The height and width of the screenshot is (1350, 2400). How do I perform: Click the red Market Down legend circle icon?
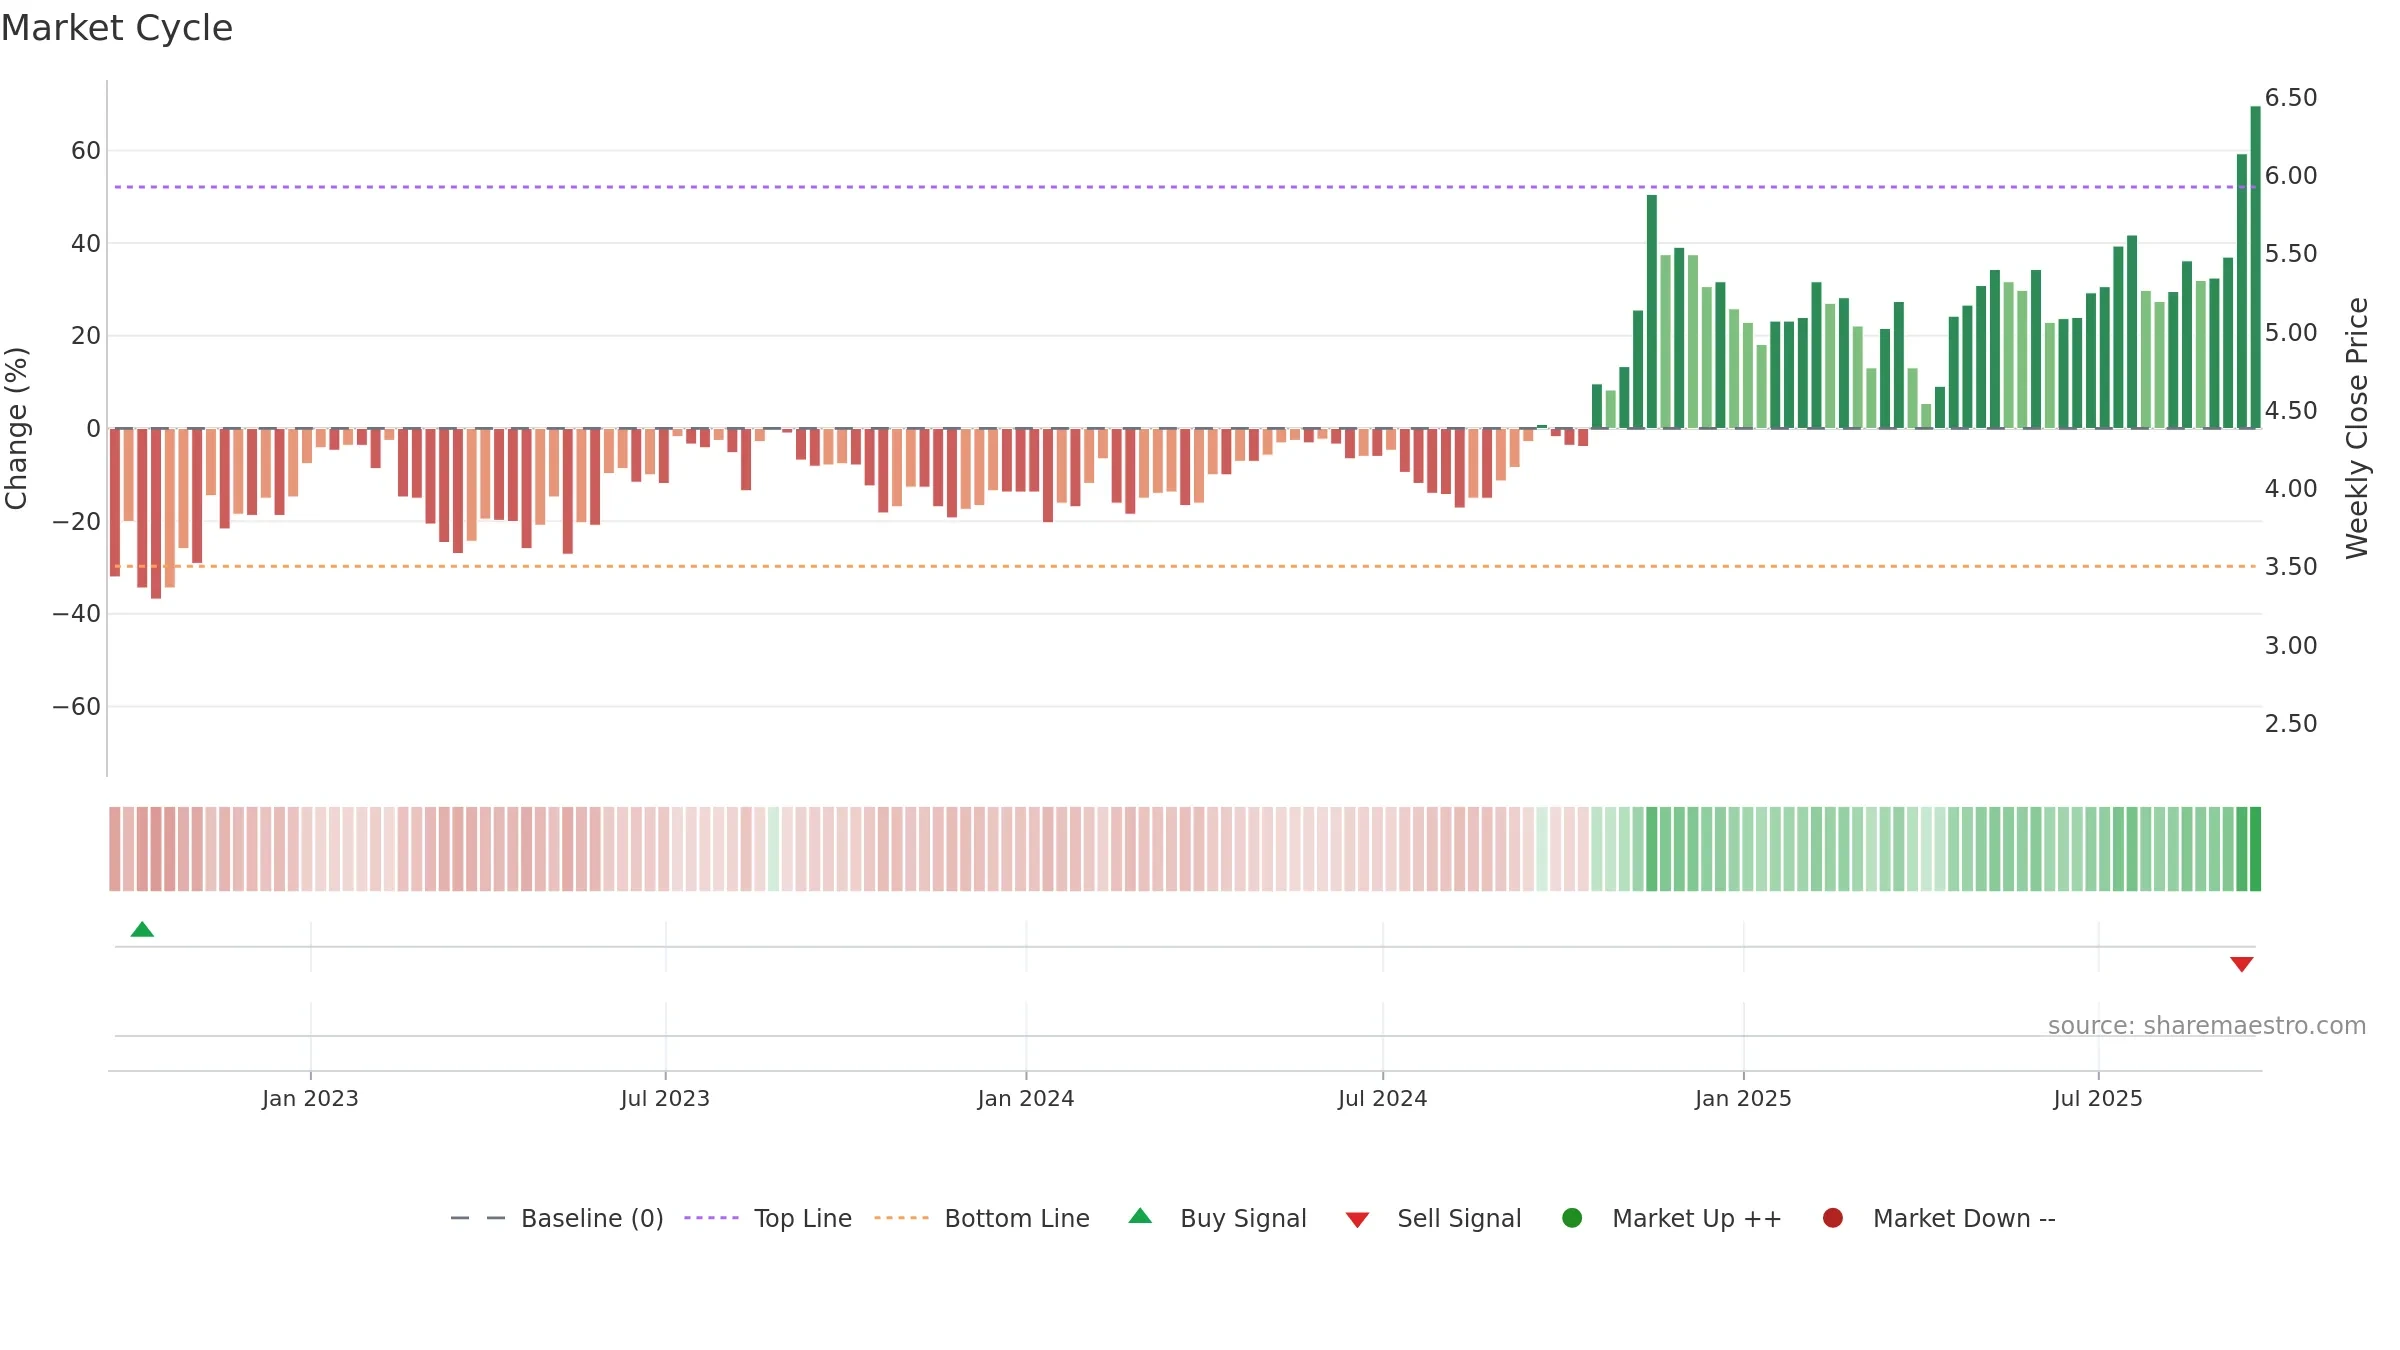tap(1833, 1218)
